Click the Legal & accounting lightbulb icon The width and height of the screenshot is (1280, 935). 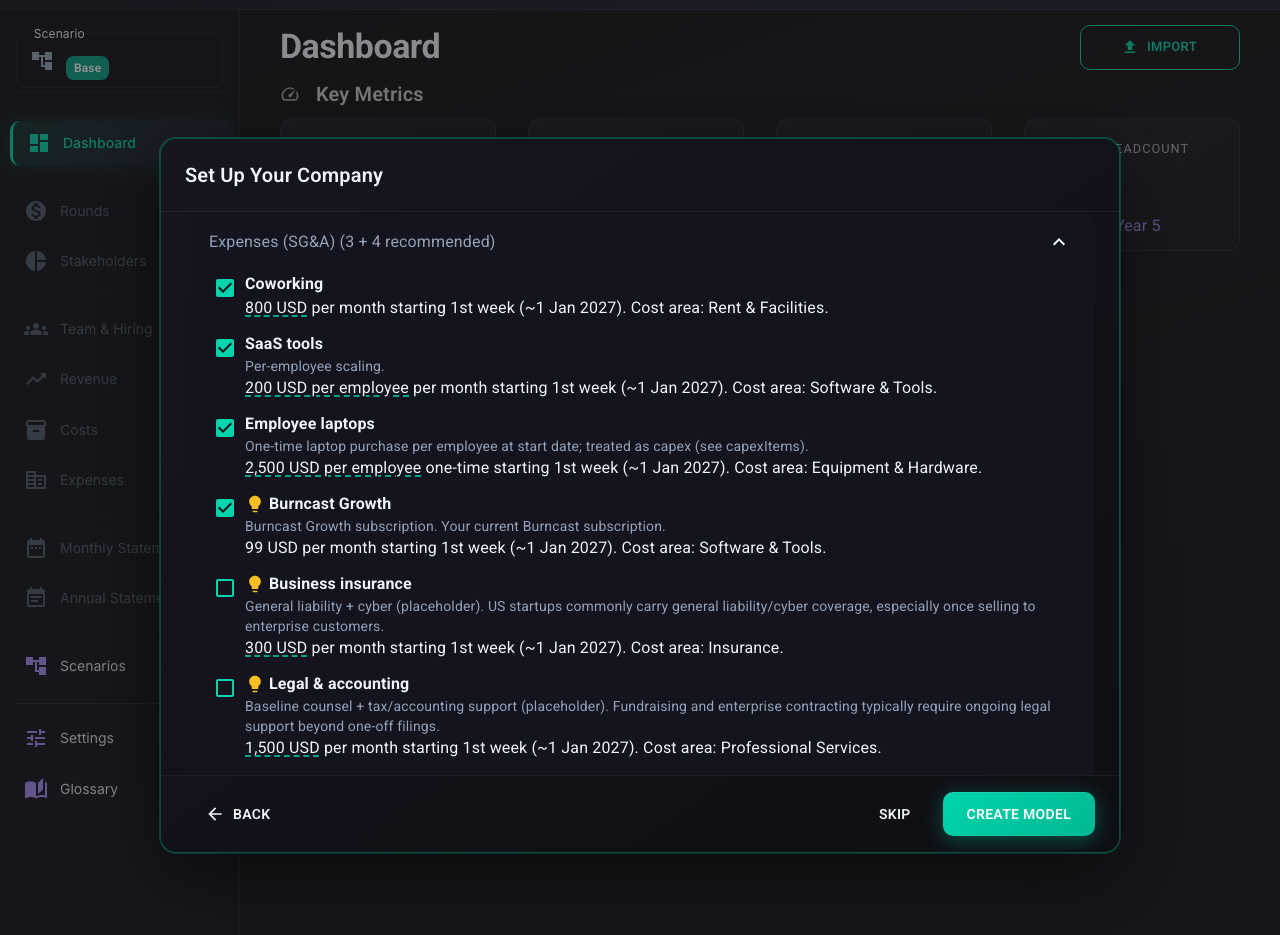(254, 684)
